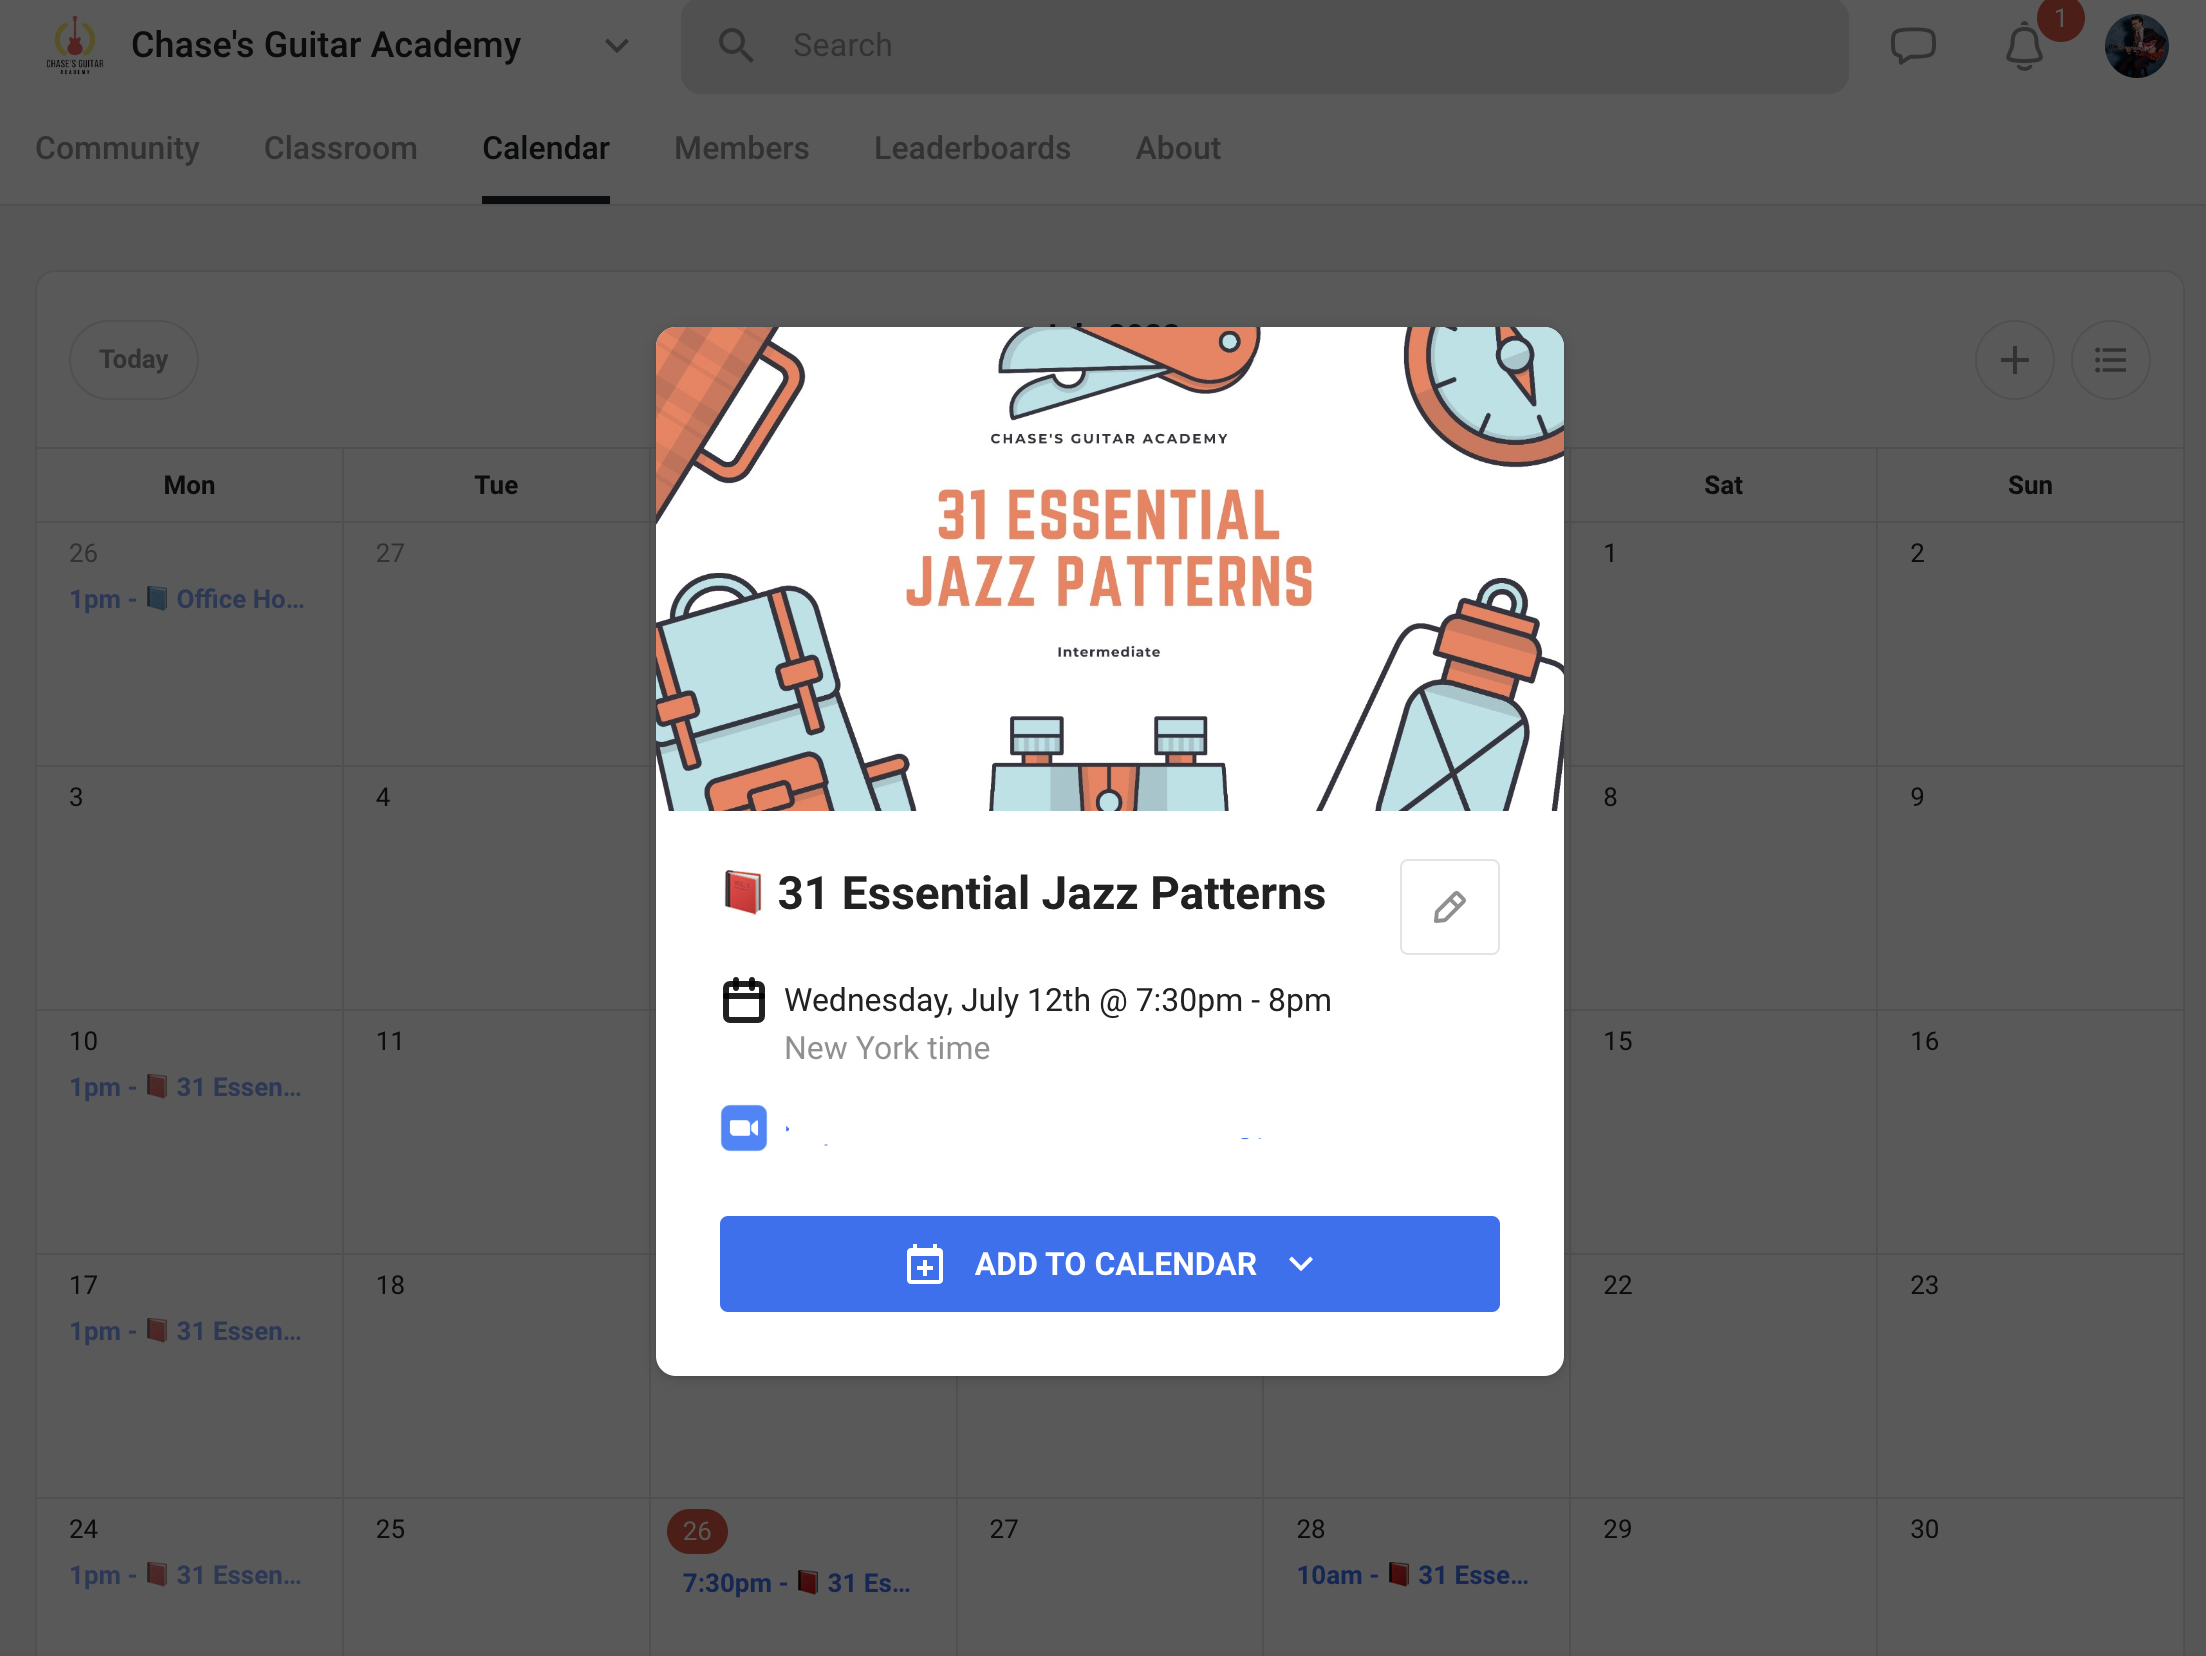Click the Today button
This screenshot has width=2206, height=1656.
134,360
